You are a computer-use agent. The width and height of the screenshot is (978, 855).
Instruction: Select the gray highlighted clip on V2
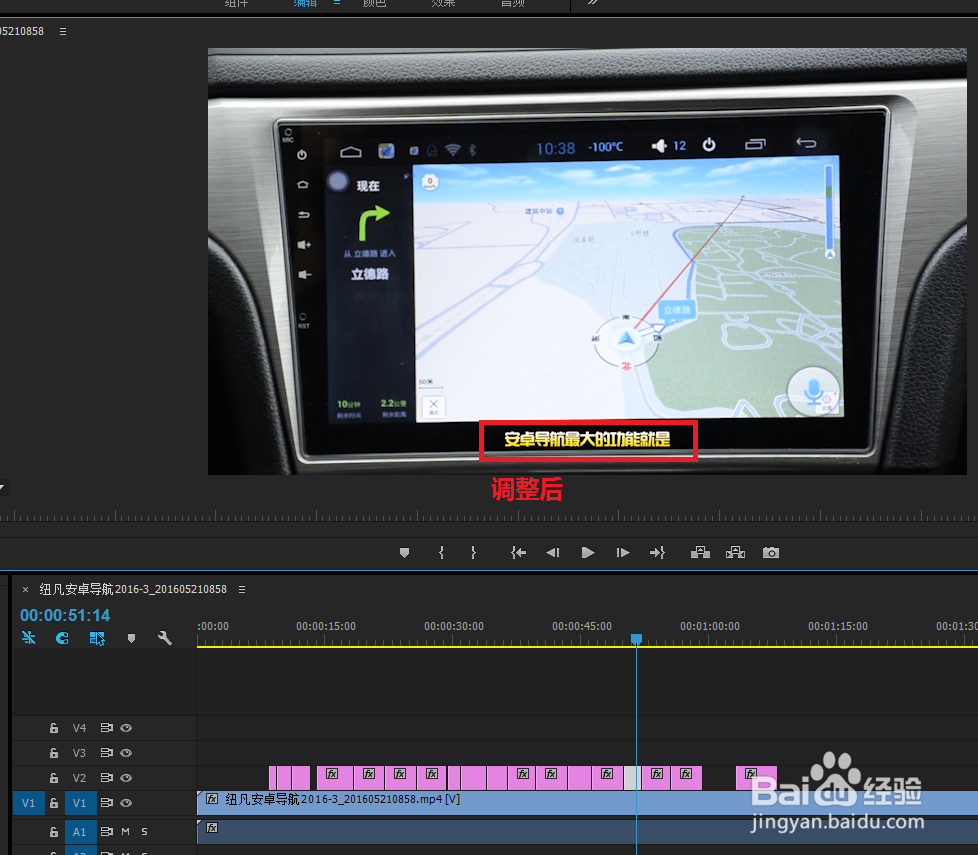(x=632, y=778)
